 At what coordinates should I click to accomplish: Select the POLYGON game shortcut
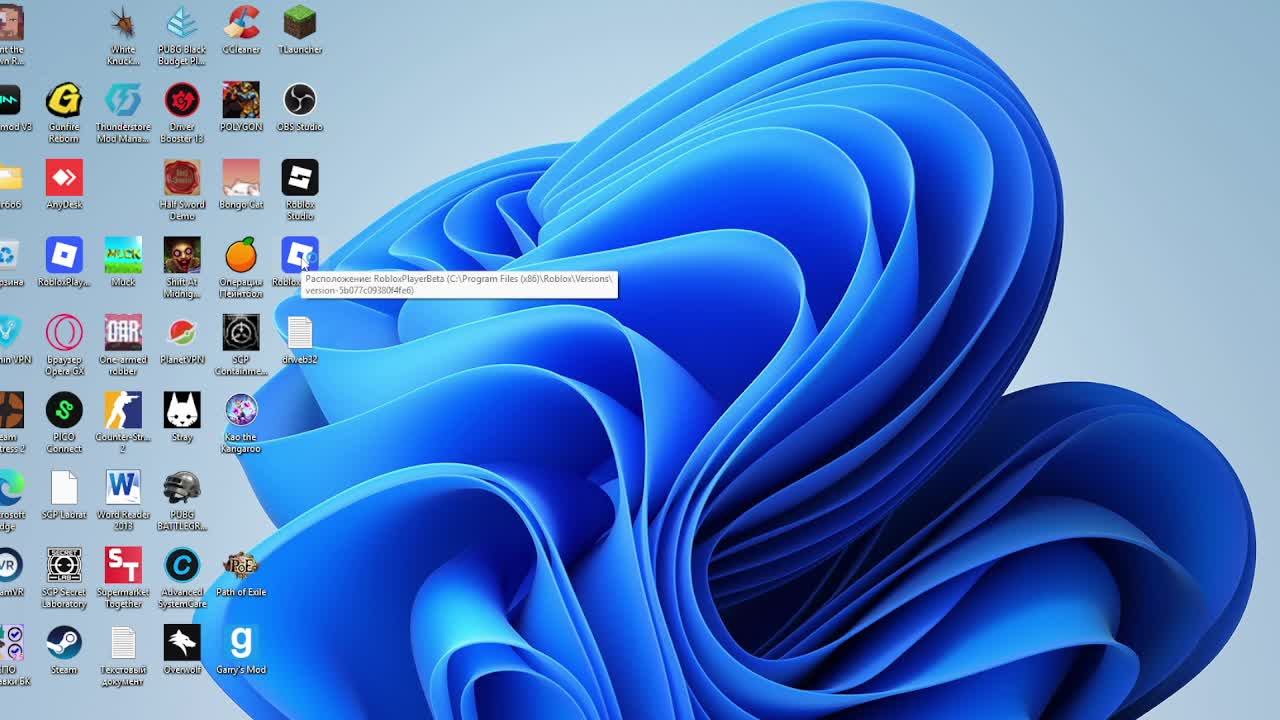tap(241, 107)
